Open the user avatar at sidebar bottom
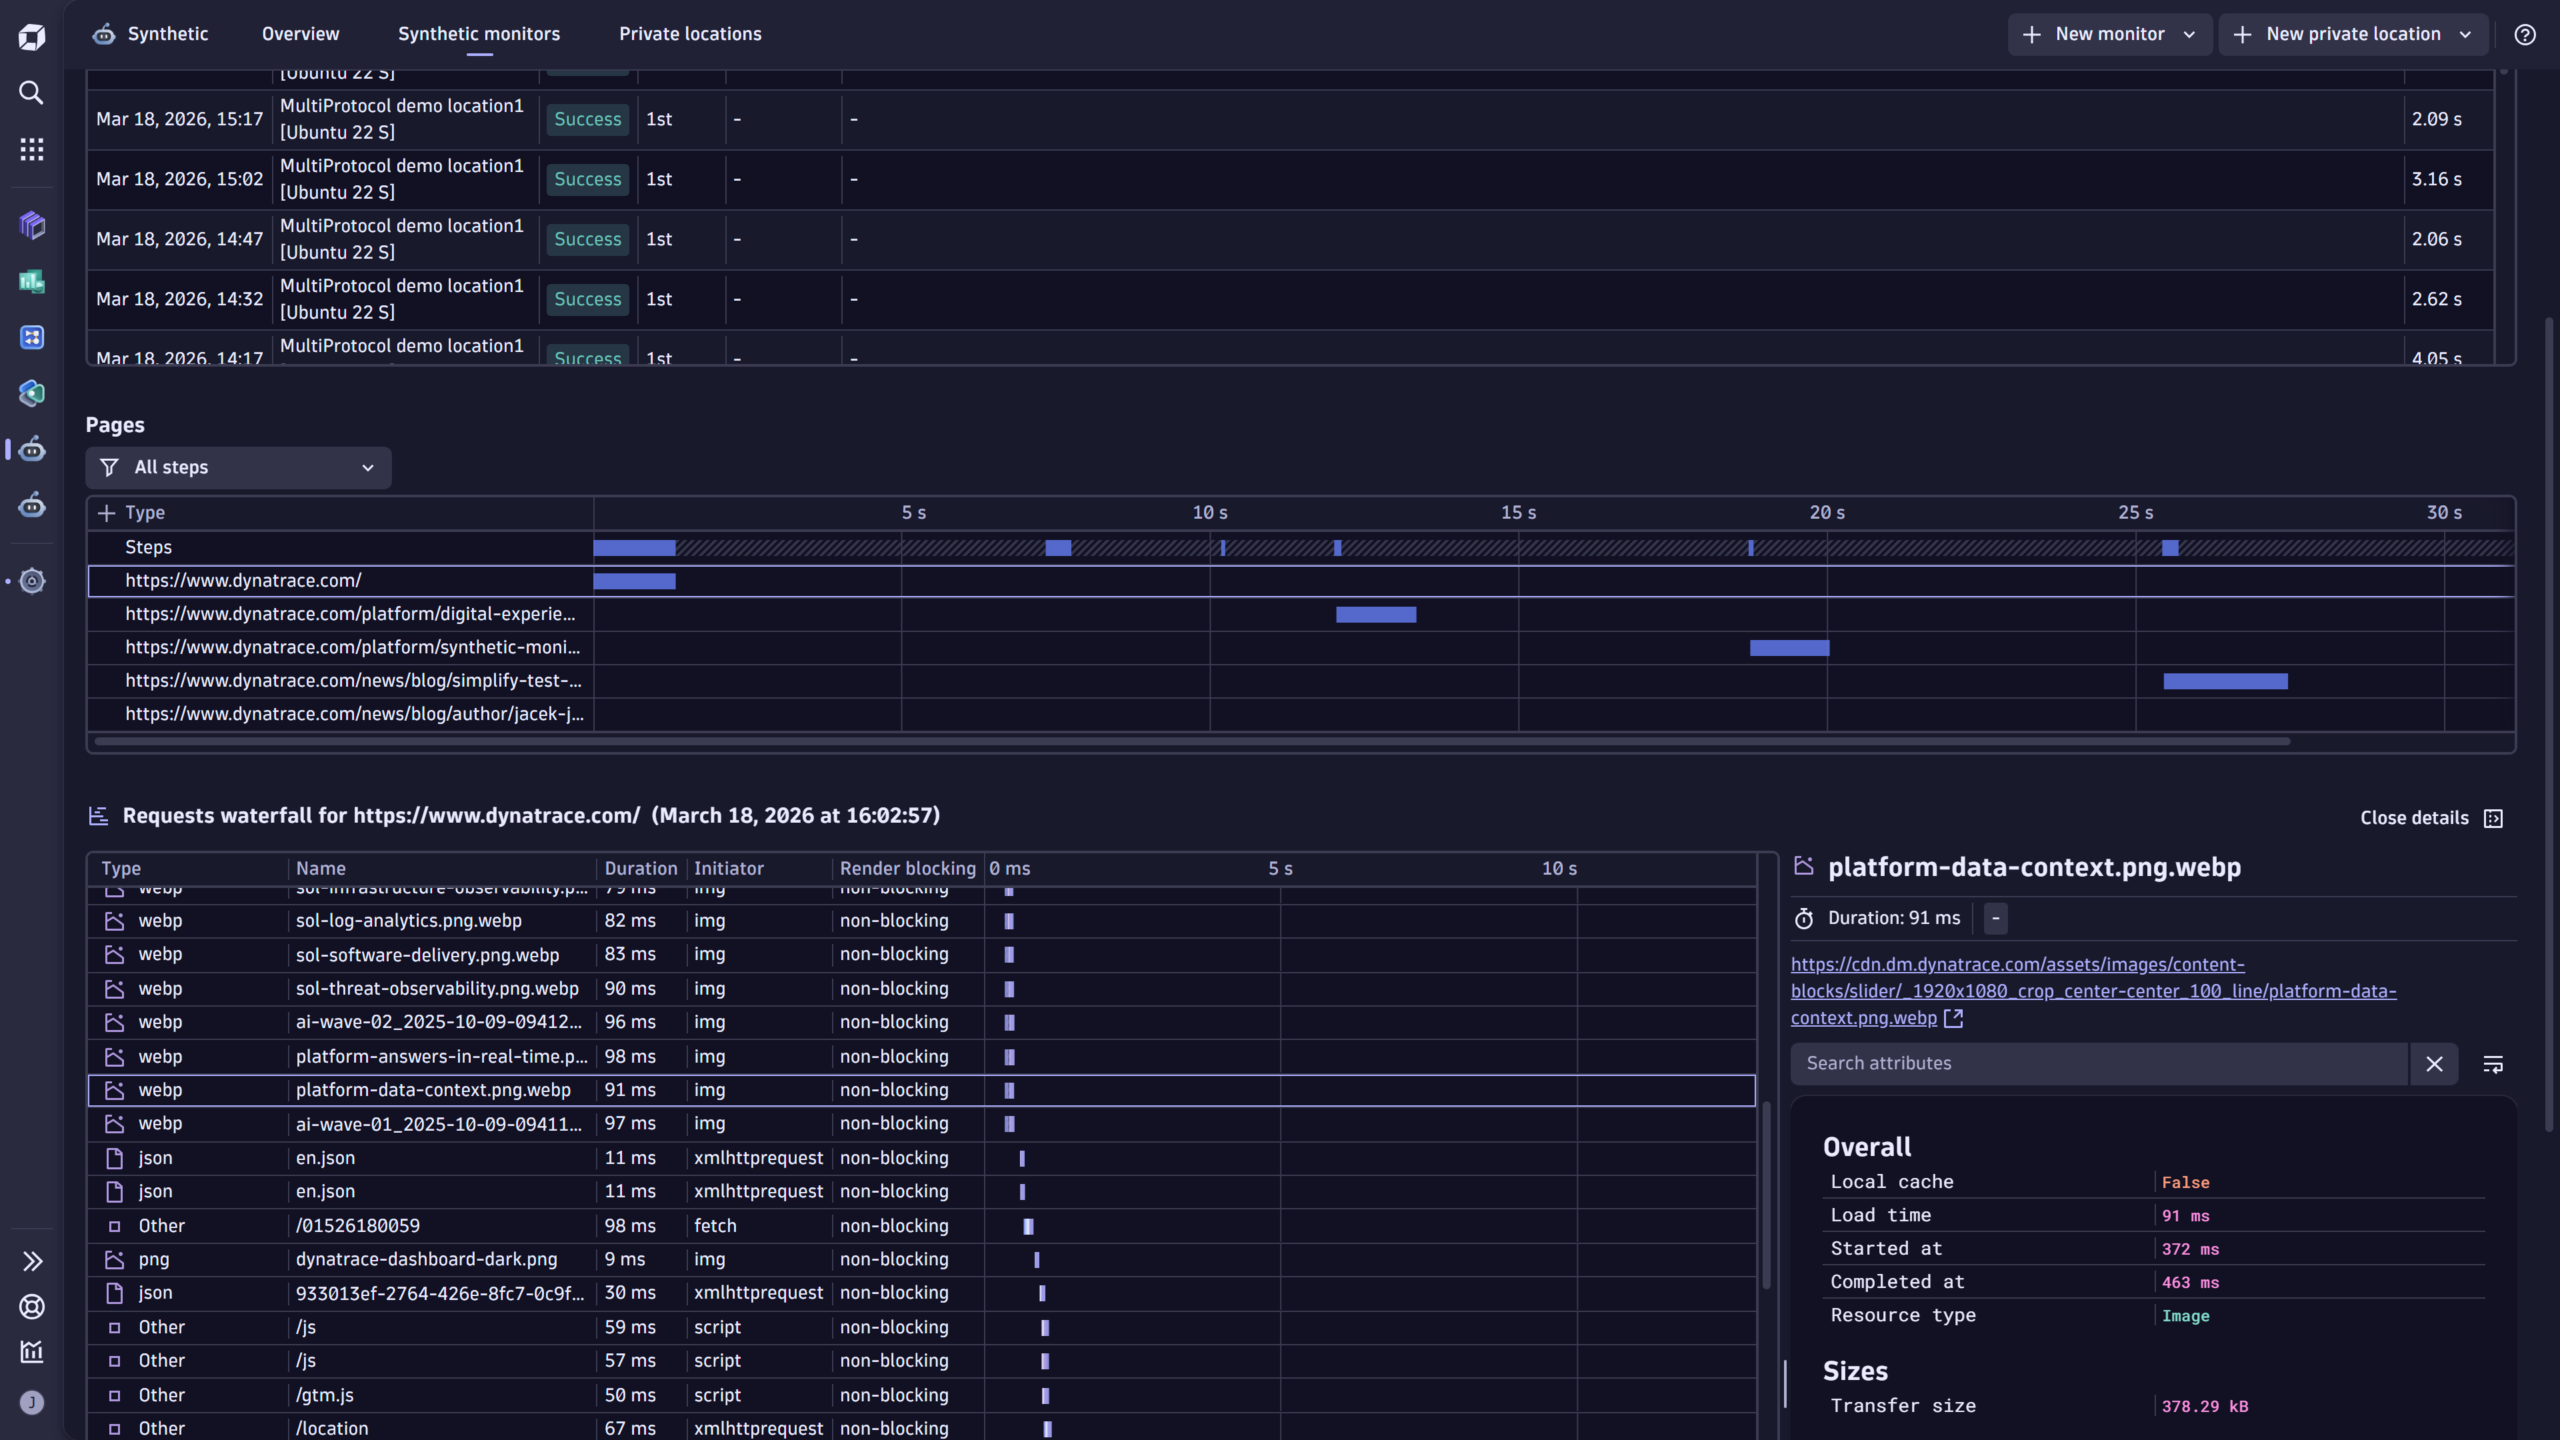Screen dimensions: 2560x1440 point(31,1403)
